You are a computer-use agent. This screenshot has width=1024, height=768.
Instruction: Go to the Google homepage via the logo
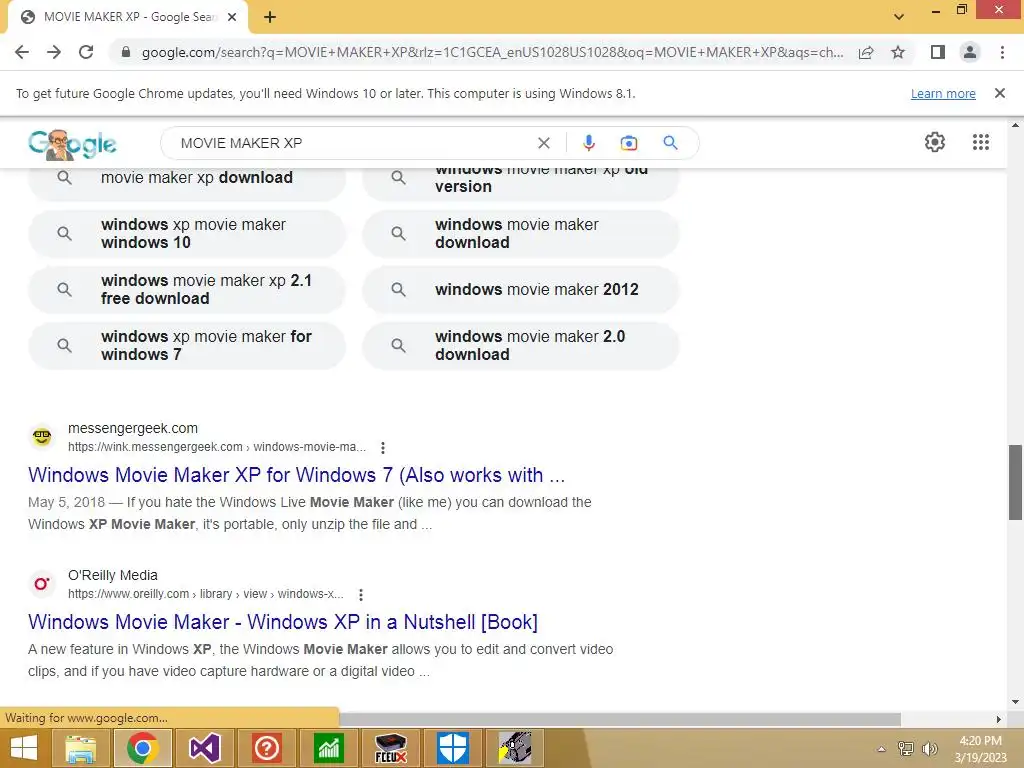[x=72, y=144]
